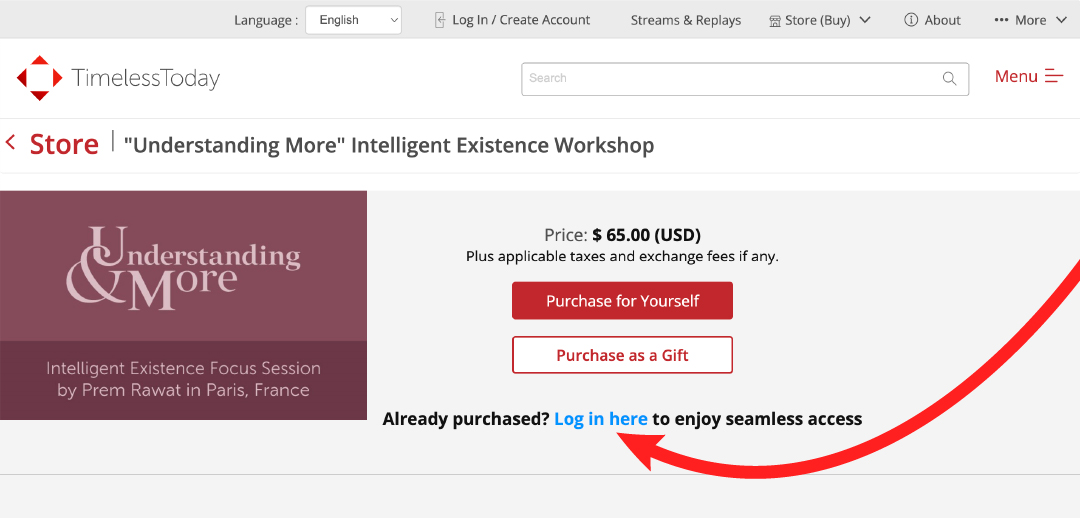This screenshot has width=1080, height=518.
Task: Click the back chevron beside Store
Action: [x=10, y=143]
